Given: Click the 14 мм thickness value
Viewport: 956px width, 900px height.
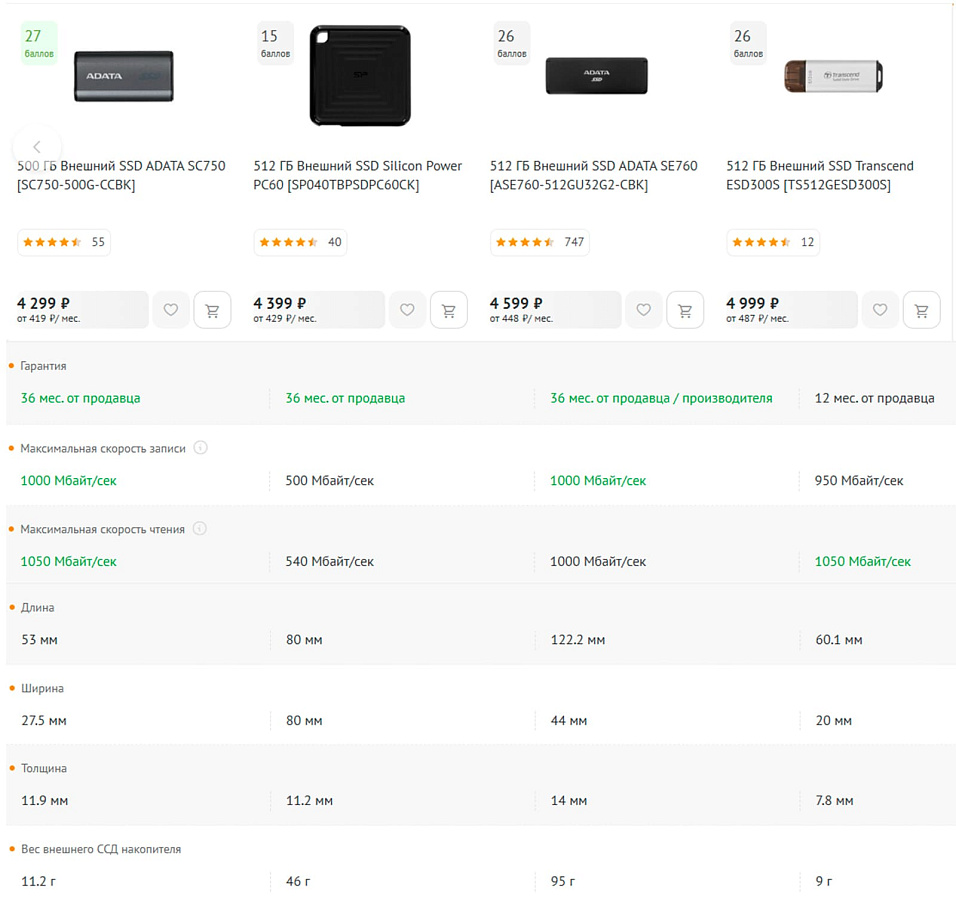Looking at the screenshot, I should point(568,801).
